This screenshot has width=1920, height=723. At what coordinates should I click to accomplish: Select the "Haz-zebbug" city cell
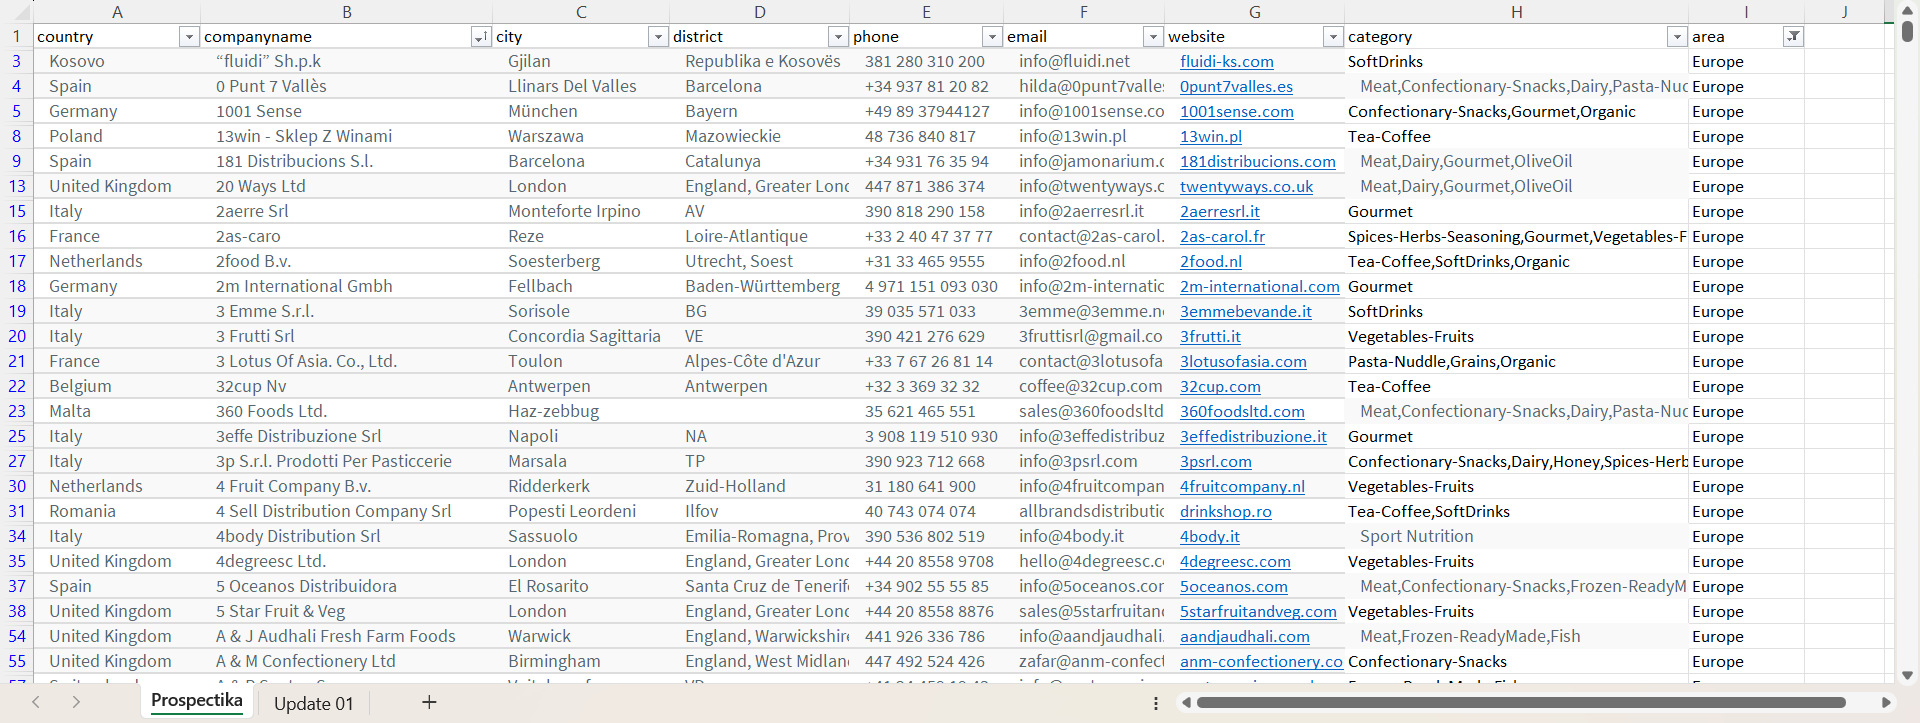pyautogui.click(x=581, y=411)
